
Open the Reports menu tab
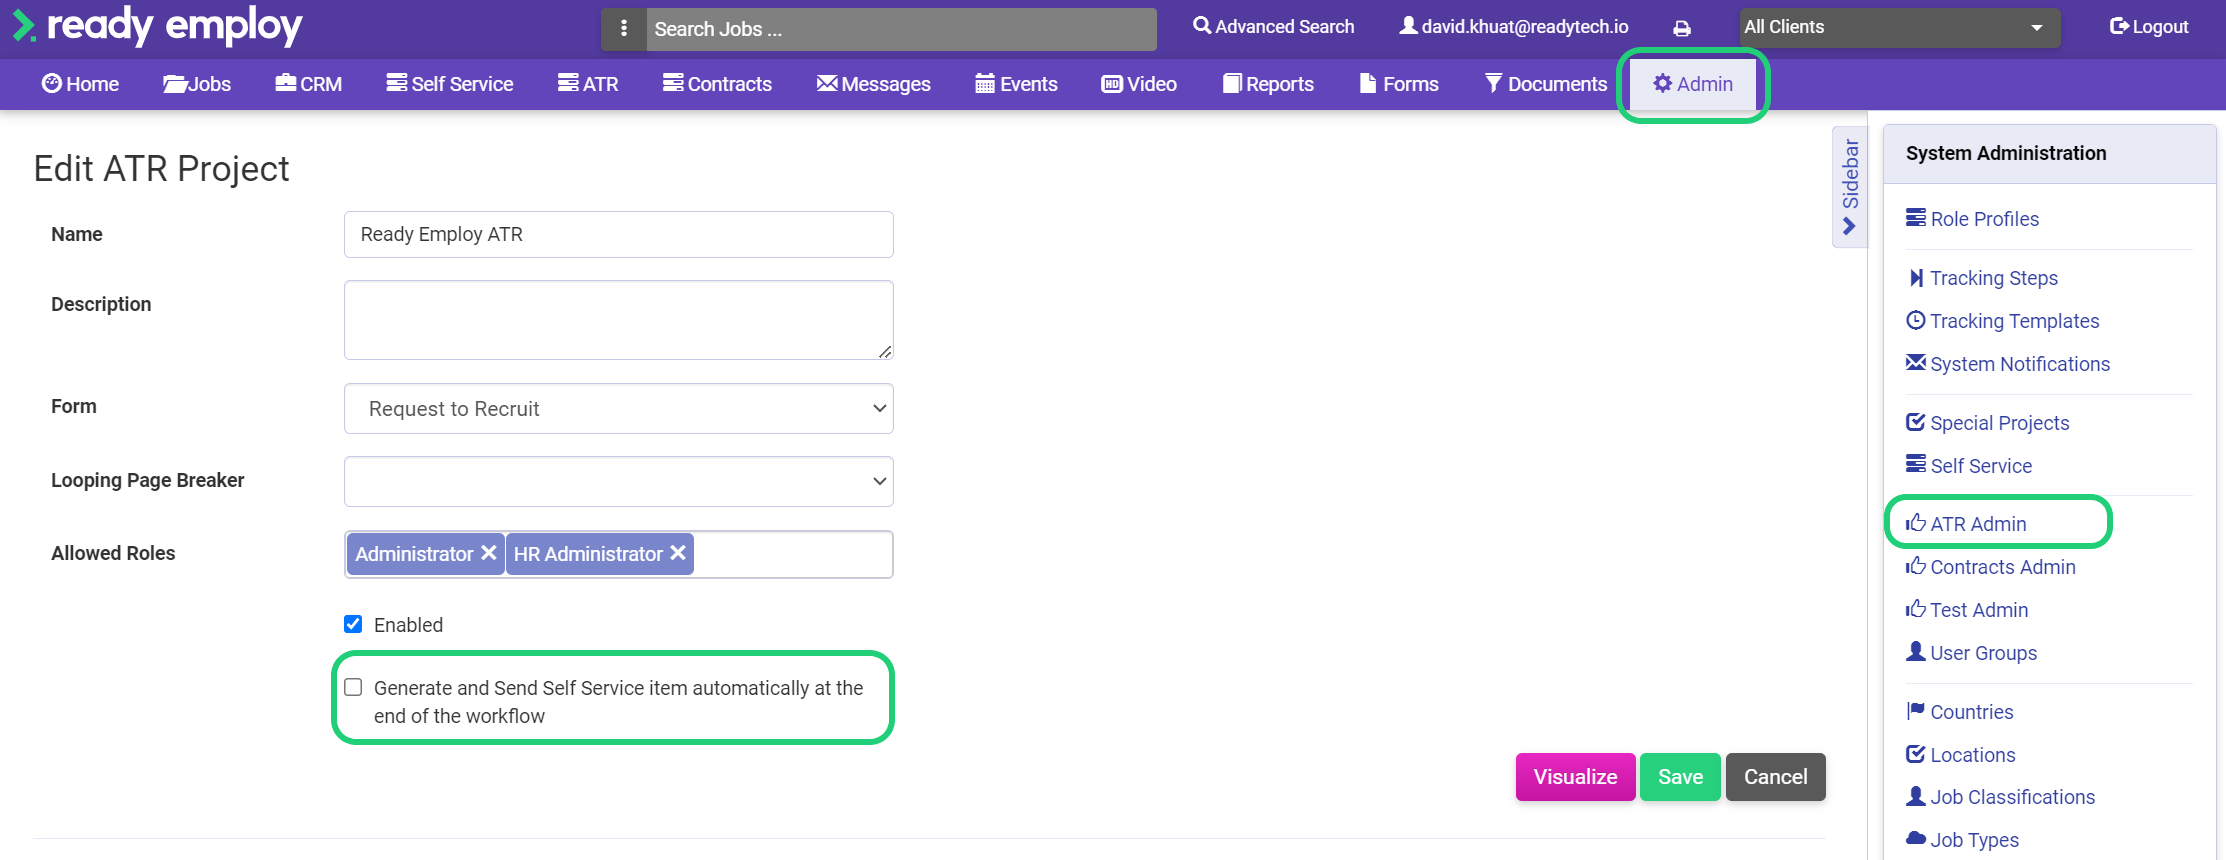coord(1268,84)
